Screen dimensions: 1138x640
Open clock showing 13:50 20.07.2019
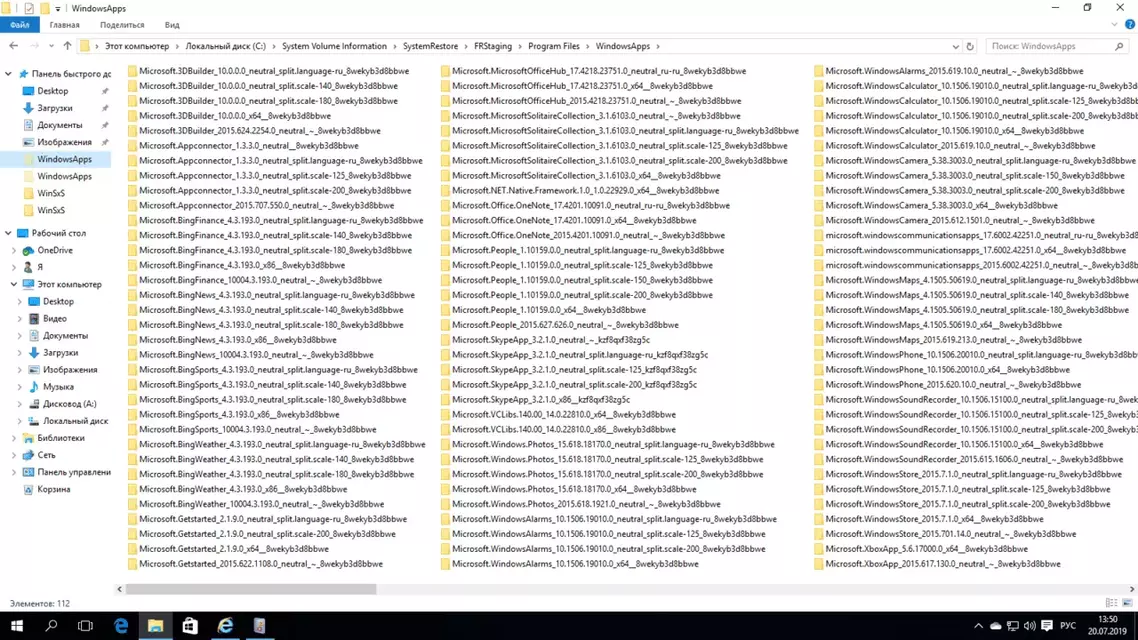[1108, 625]
